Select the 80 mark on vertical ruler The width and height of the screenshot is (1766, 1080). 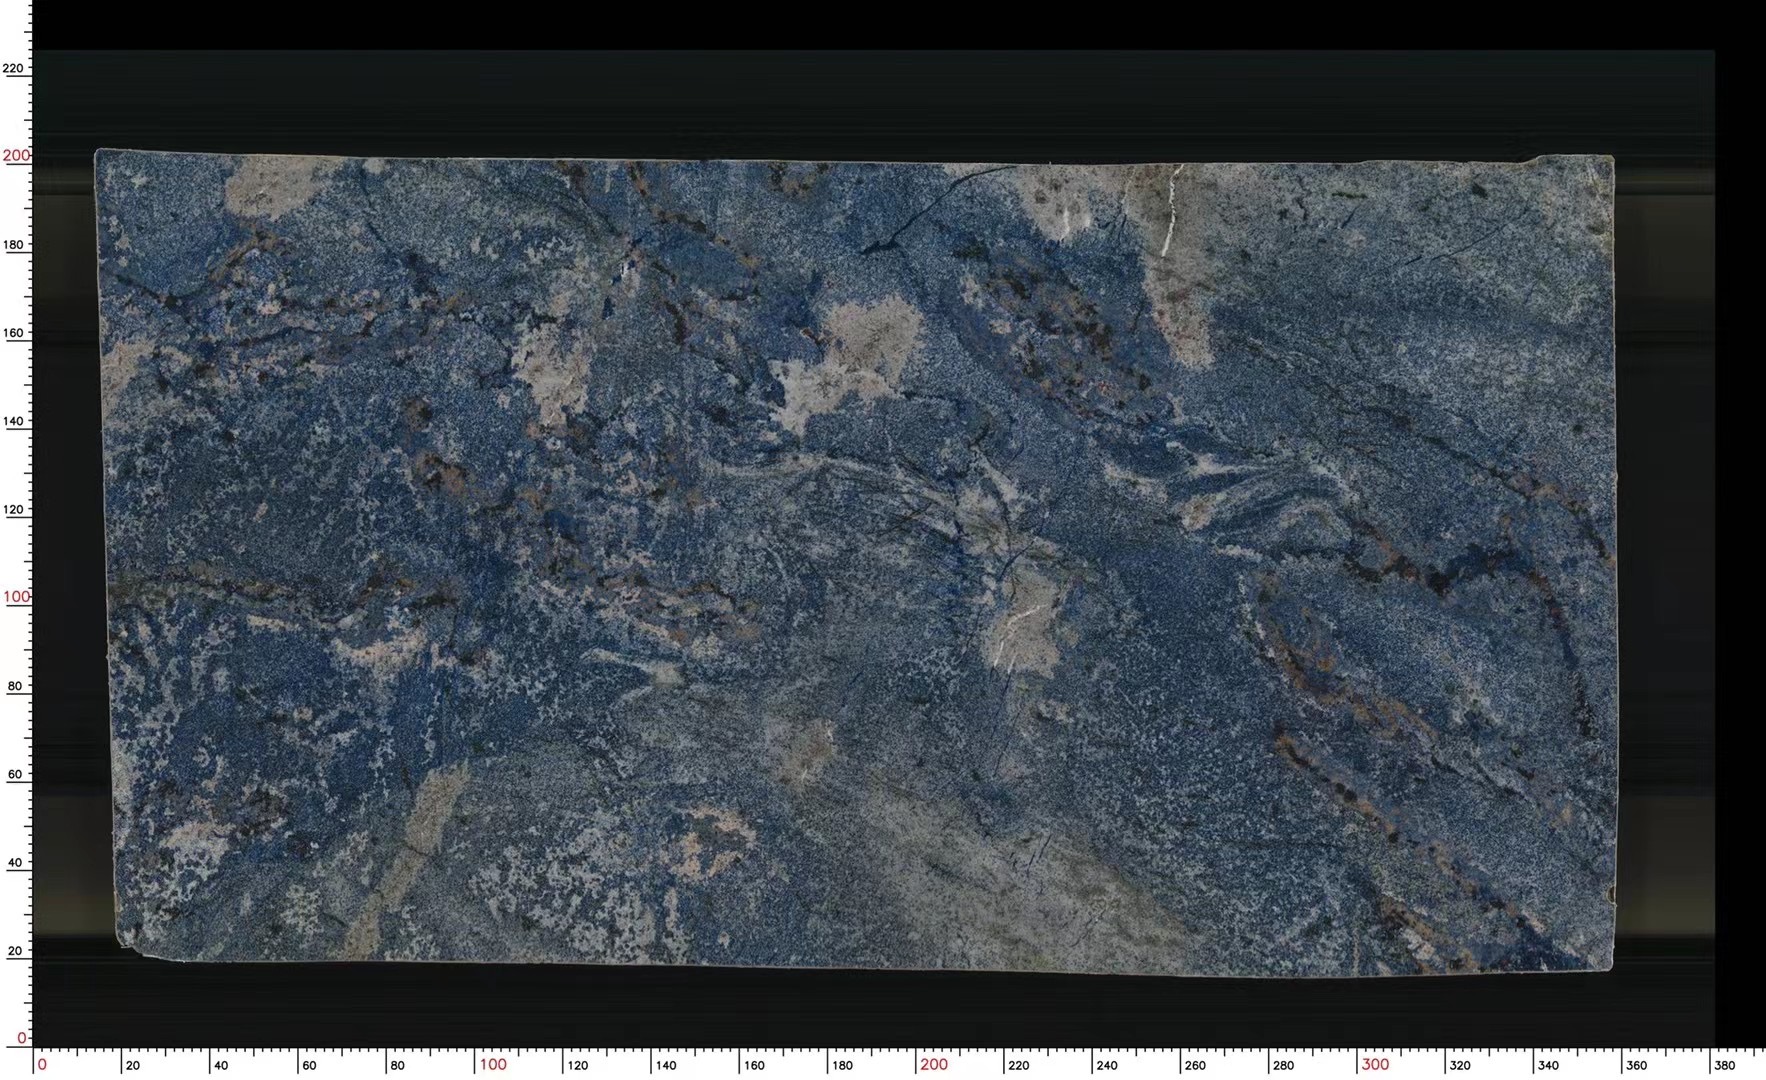point(15,687)
